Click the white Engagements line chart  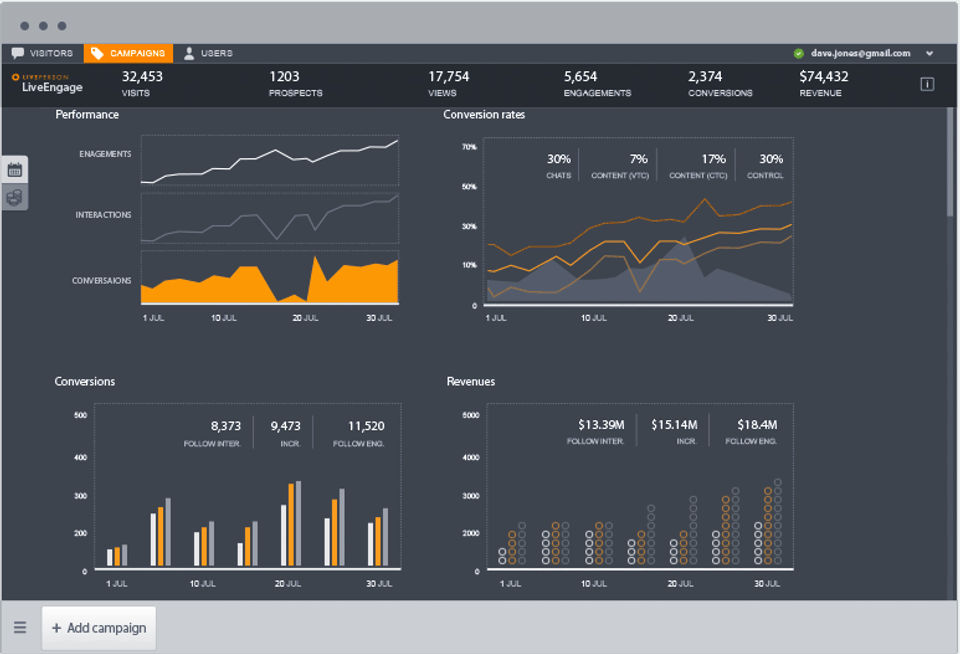coord(270,160)
